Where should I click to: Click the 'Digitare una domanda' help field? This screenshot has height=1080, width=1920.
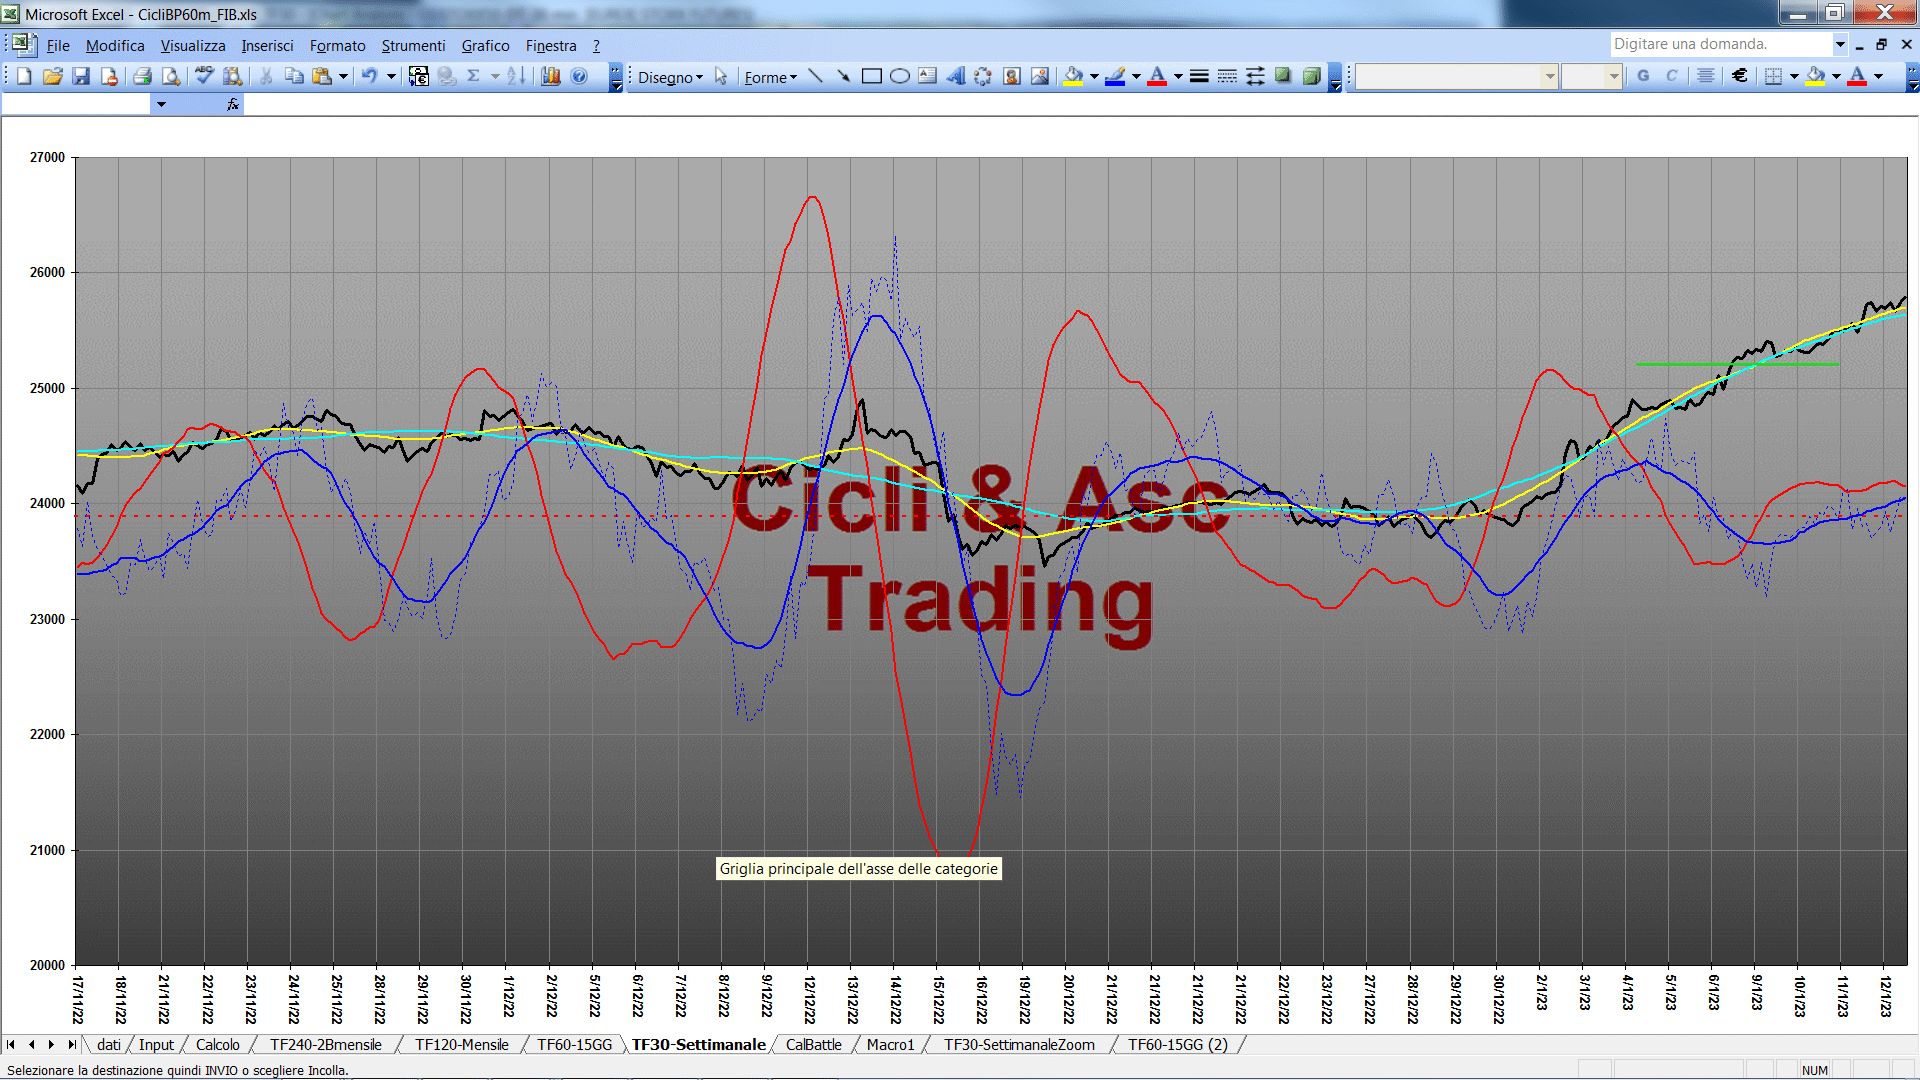pyautogui.click(x=1720, y=44)
